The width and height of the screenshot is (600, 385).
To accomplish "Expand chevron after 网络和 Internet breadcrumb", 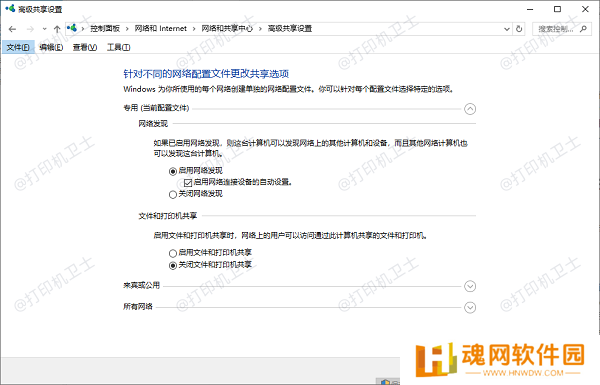I will click(194, 29).
